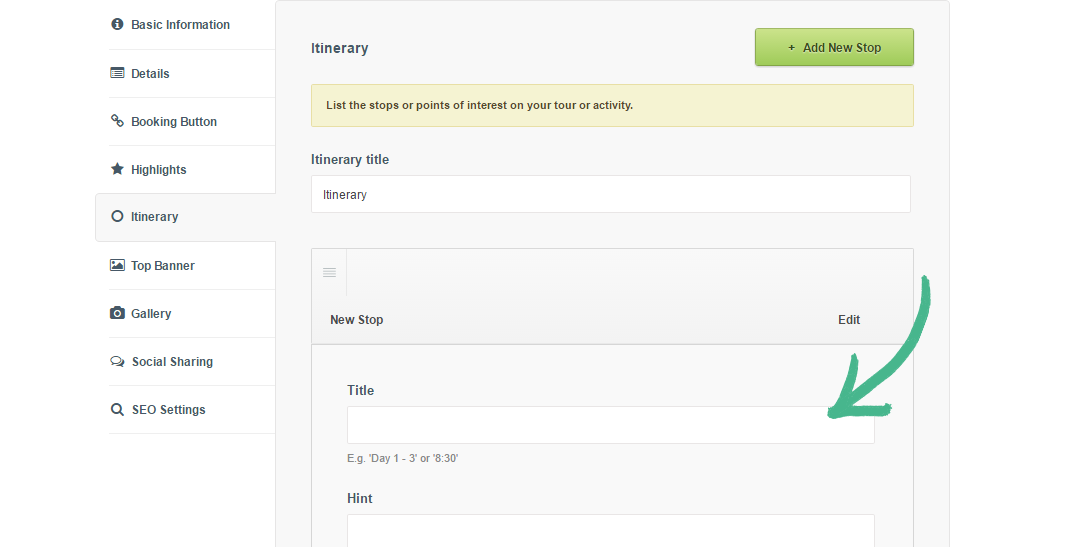The image size is (1075, 547).
Task: Go to SEO Settings section
Action: point(168,409)
